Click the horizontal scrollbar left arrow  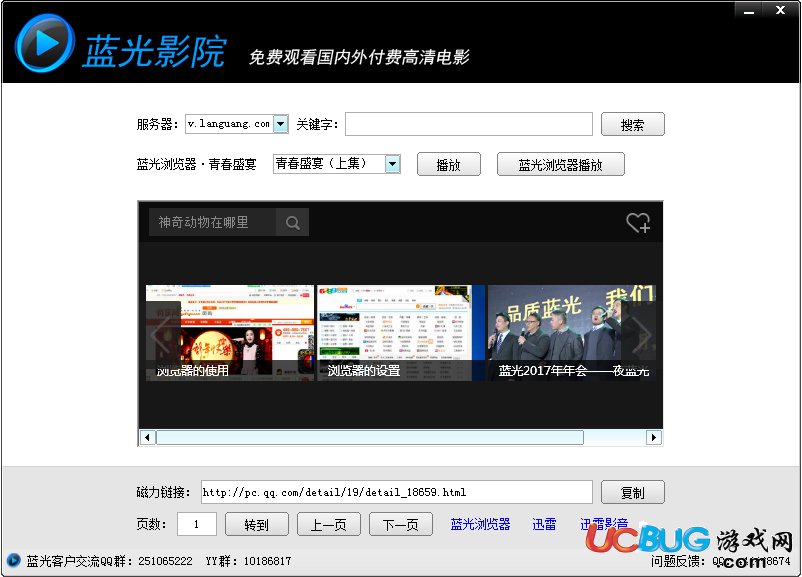[x=147, y=437]
